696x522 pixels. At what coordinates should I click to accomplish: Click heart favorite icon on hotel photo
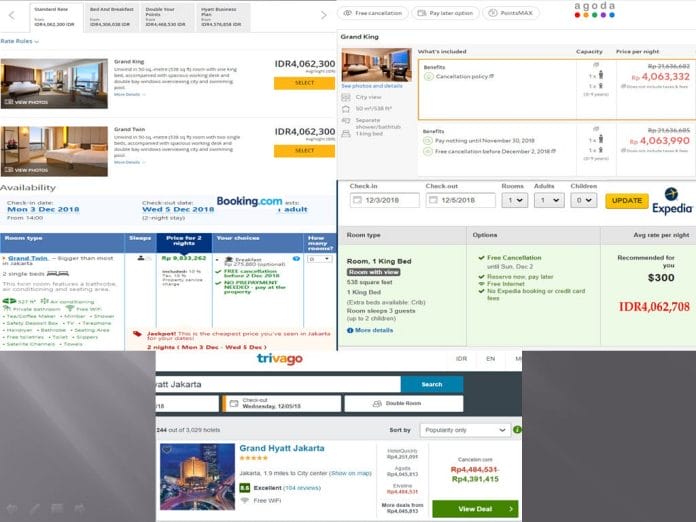[166, 450]
